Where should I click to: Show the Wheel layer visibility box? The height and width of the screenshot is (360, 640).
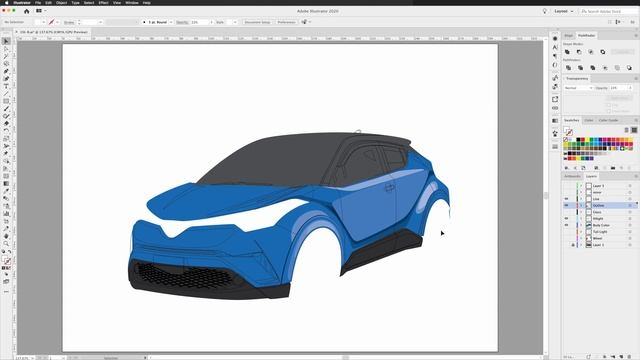[x=567, y=238]
